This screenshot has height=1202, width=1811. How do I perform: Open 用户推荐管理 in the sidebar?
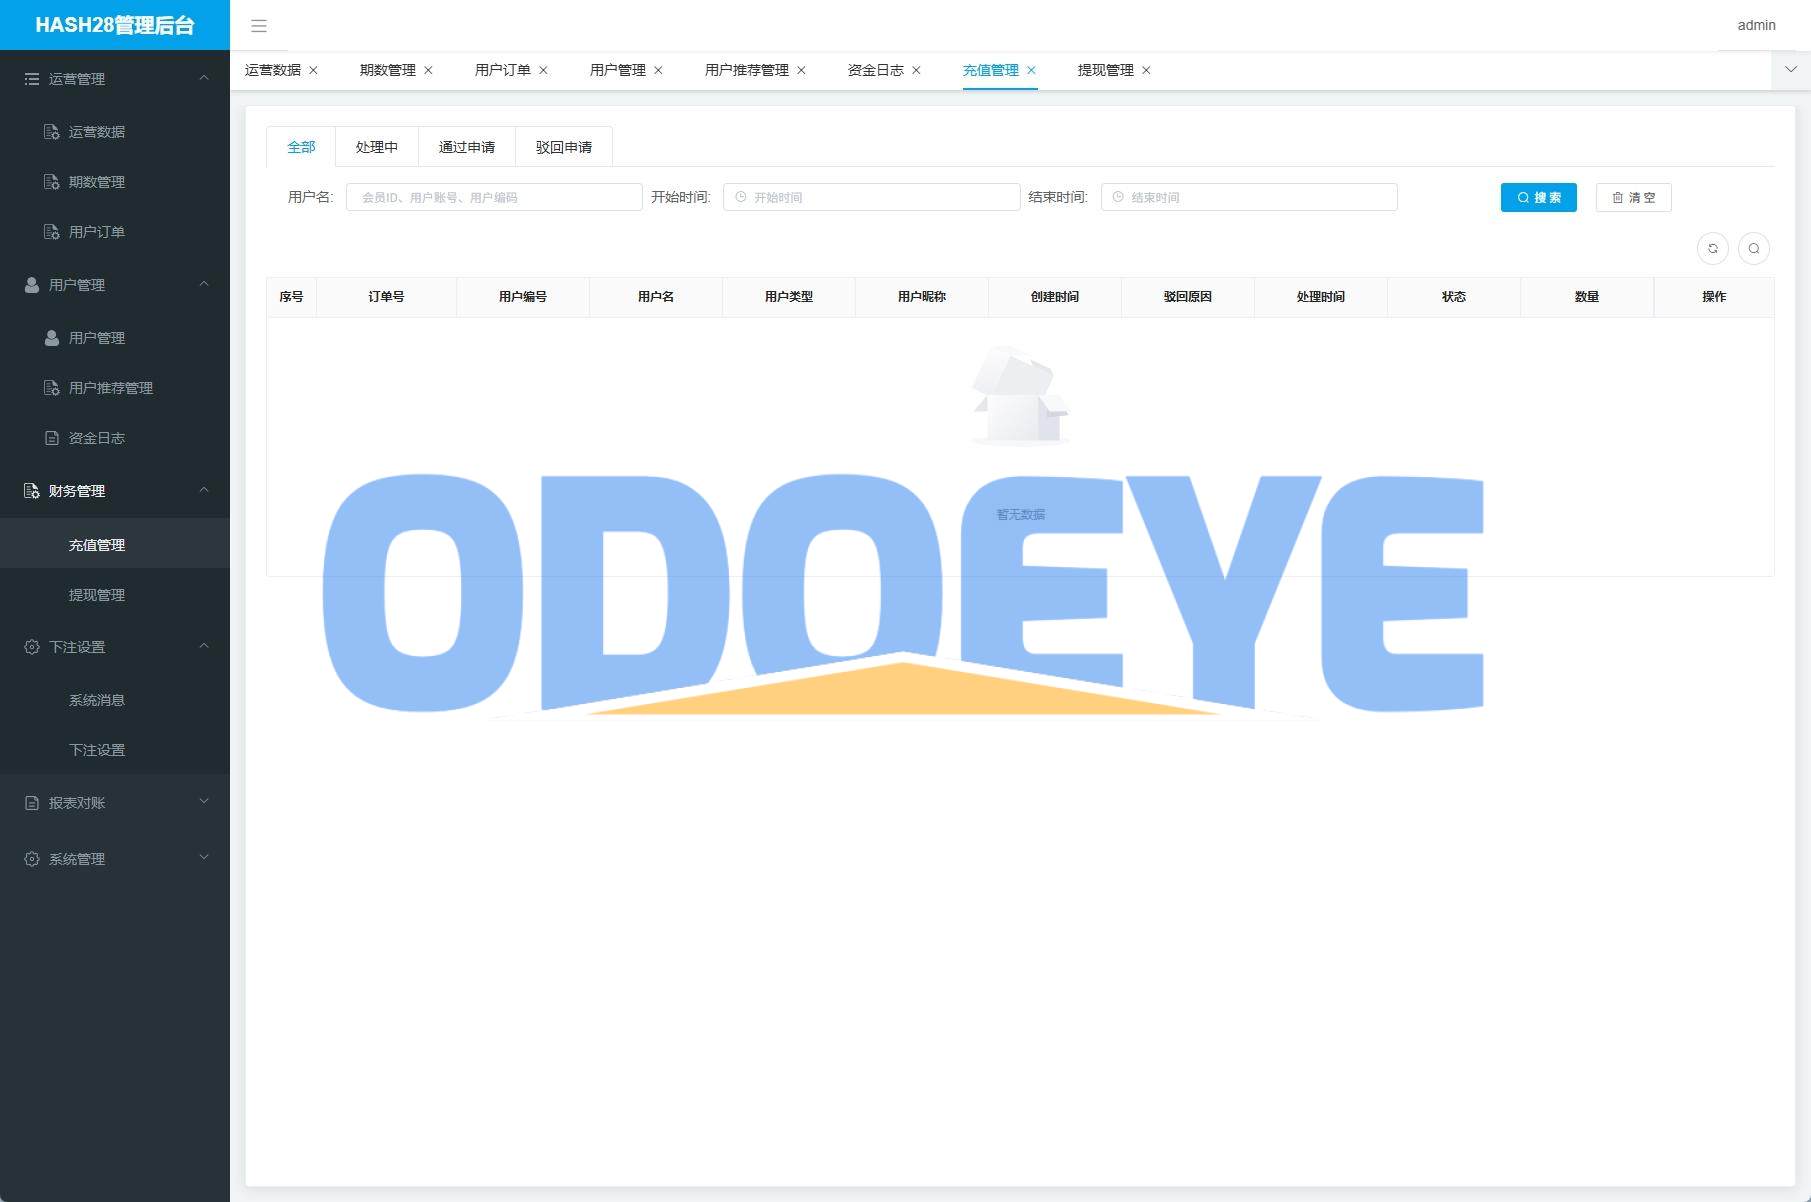(110, 388)
